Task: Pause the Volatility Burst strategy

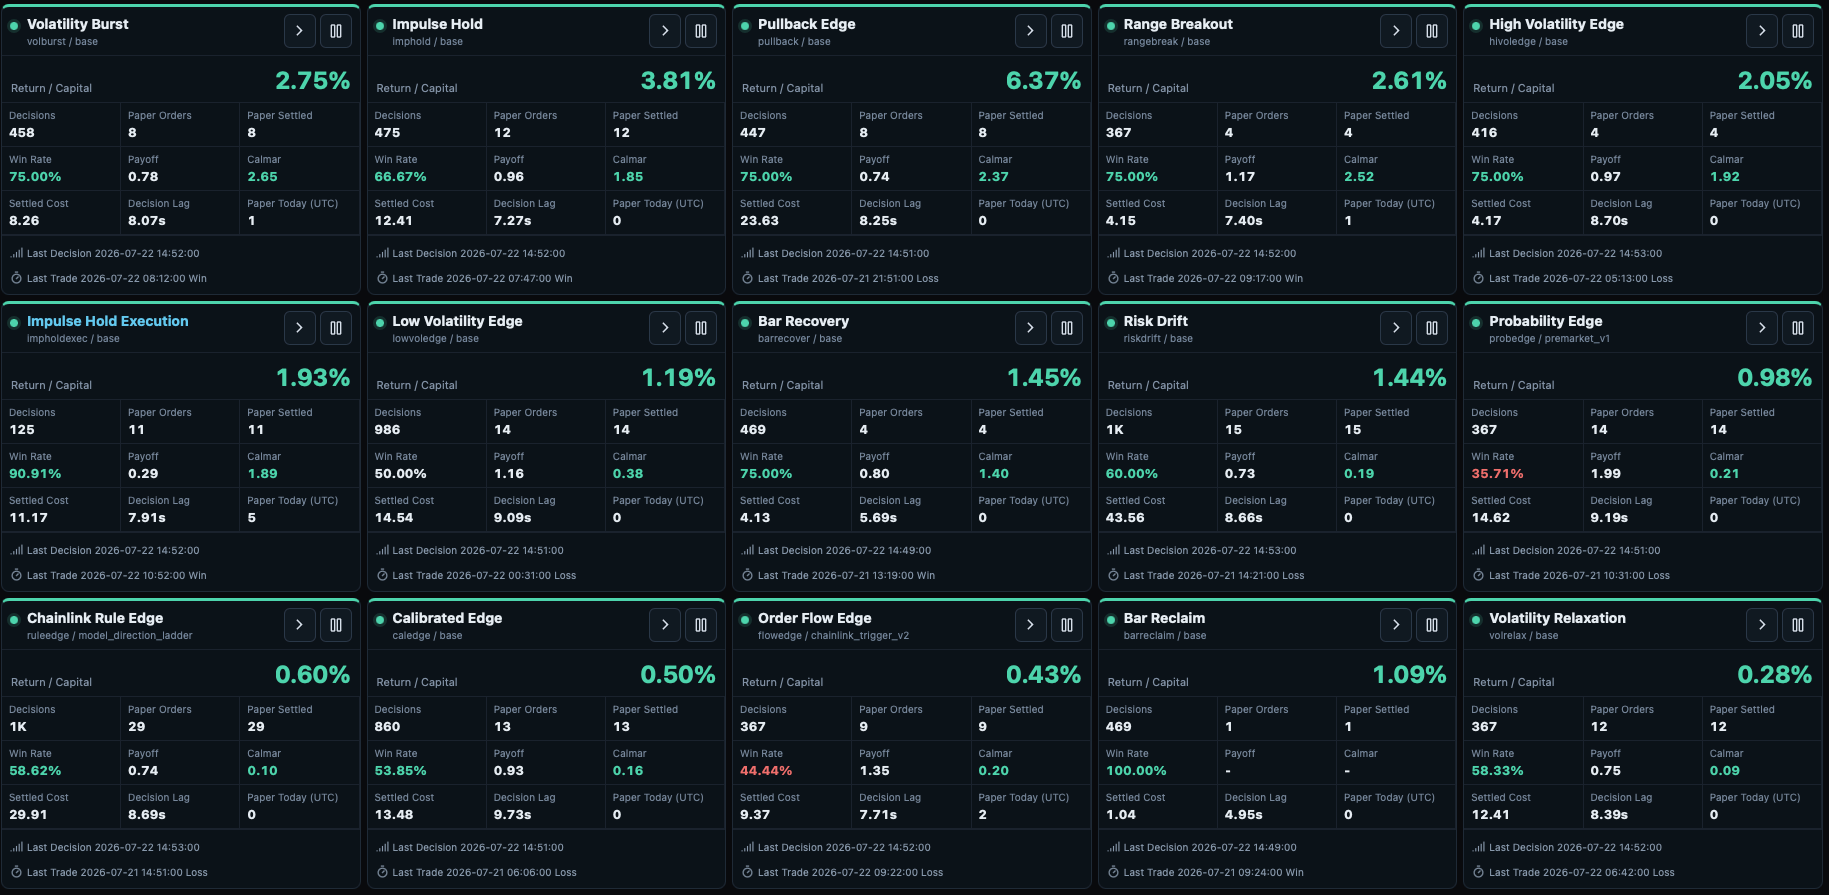Action: [x=336, y=31]
